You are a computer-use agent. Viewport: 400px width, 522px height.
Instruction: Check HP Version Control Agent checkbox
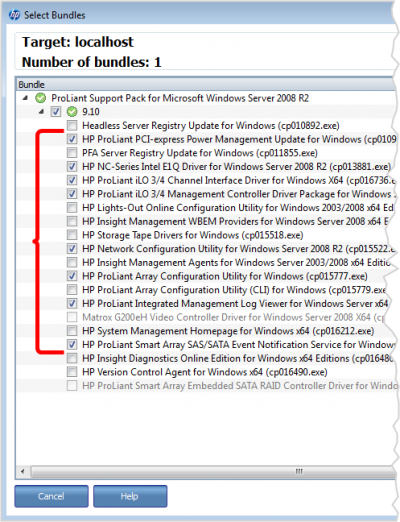(x=72, y=372)
